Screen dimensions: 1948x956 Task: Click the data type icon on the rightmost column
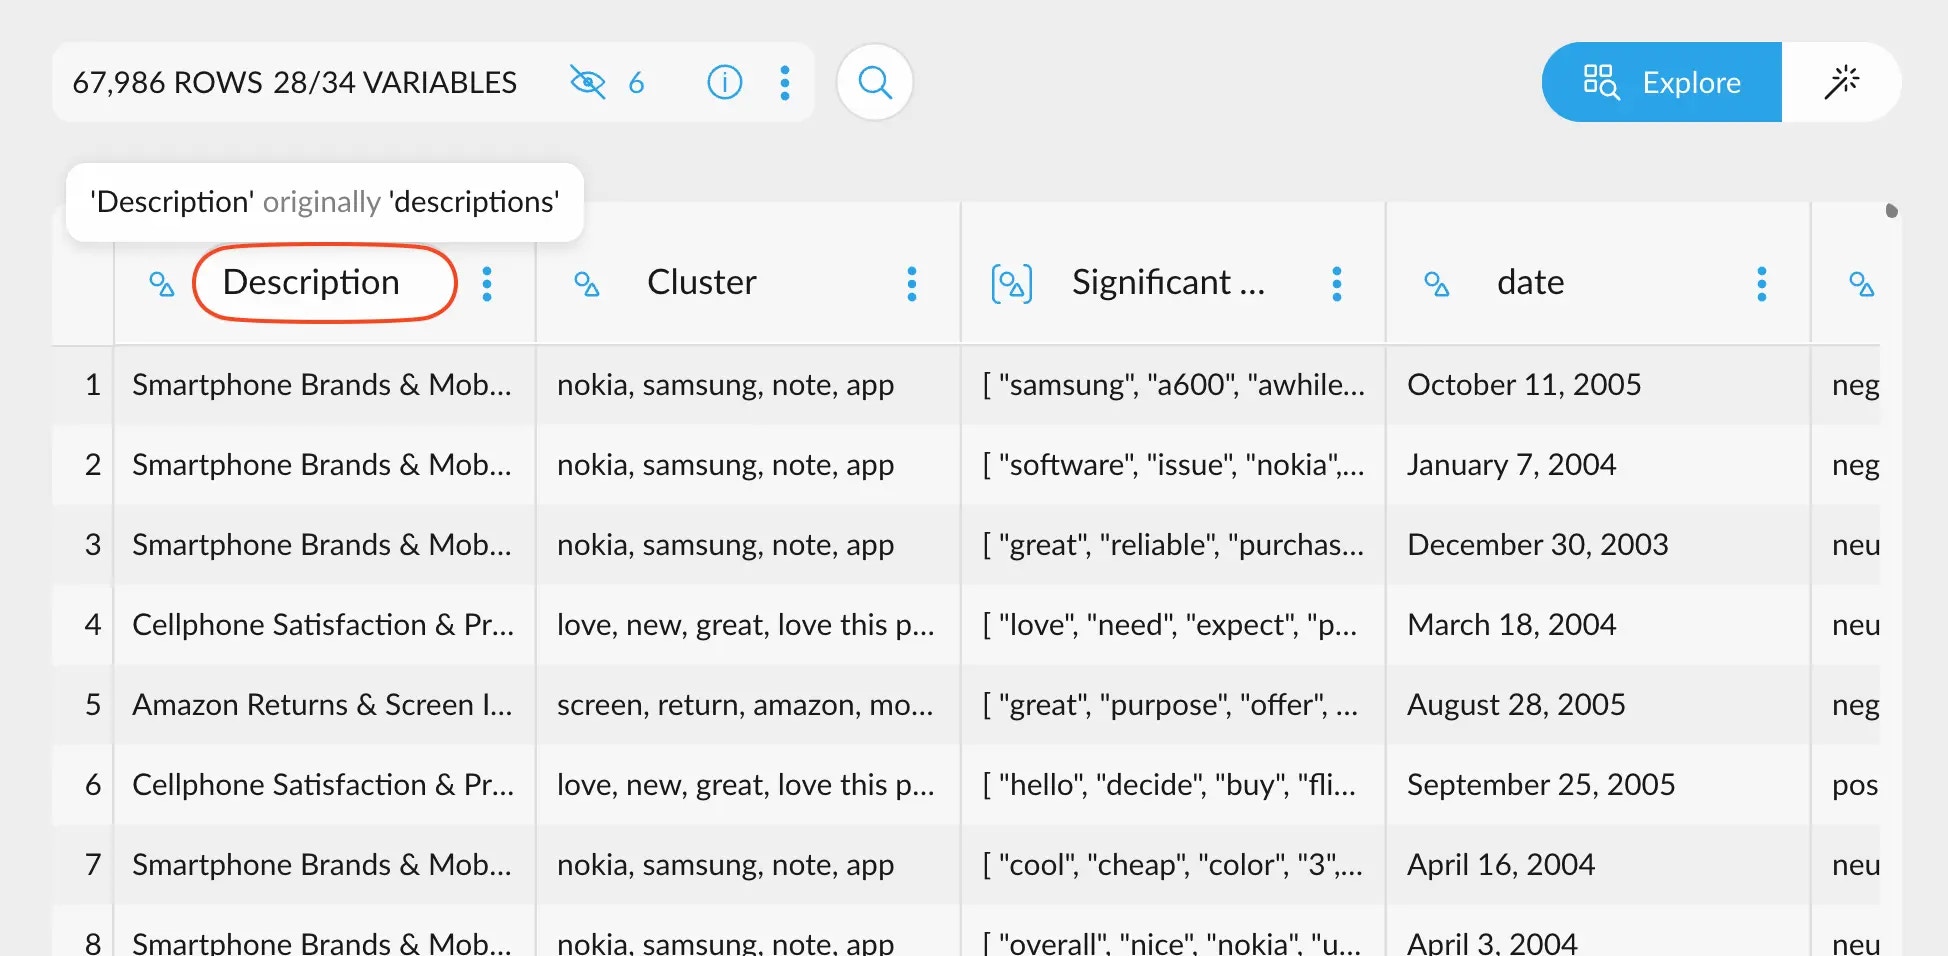coord(1863,285)
